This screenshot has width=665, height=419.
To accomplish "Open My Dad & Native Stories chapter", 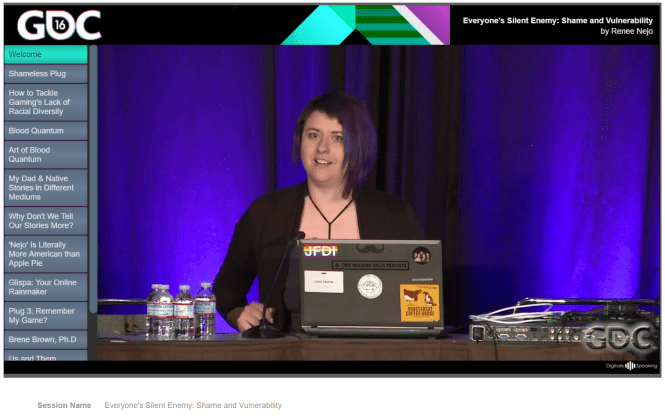I will (46, 187).
